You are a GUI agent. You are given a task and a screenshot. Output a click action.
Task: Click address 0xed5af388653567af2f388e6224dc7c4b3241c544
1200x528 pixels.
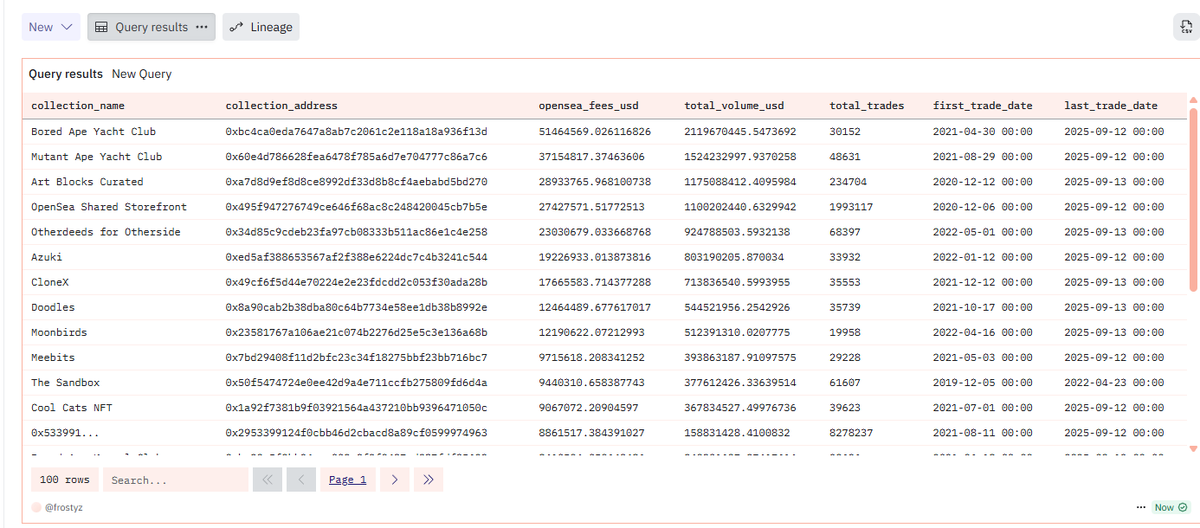coord(356,257)
